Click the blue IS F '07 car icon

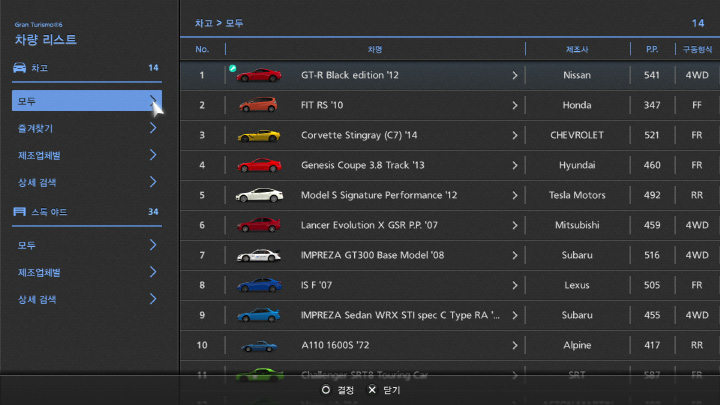pos(258,286)
